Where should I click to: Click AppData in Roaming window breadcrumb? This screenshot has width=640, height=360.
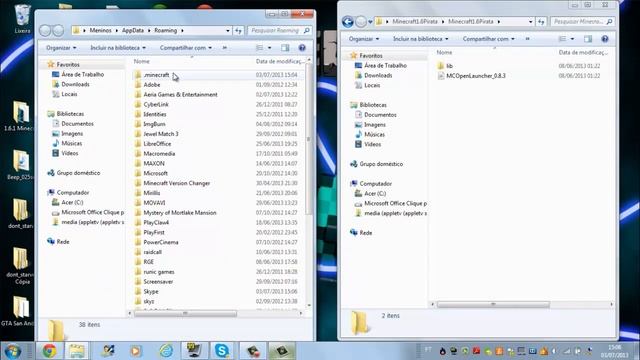pos(133,31)
